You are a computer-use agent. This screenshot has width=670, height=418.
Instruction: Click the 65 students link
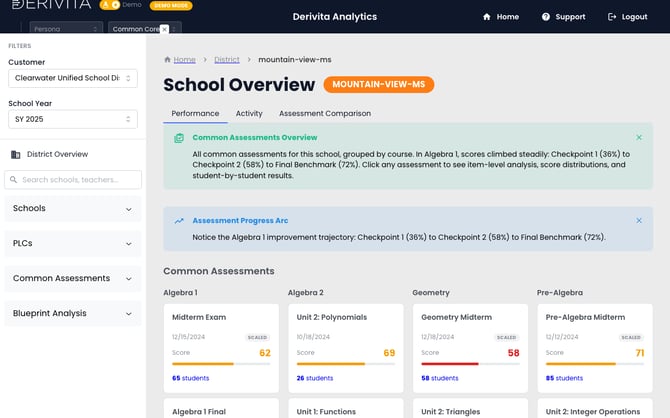(x=191, y=378)
